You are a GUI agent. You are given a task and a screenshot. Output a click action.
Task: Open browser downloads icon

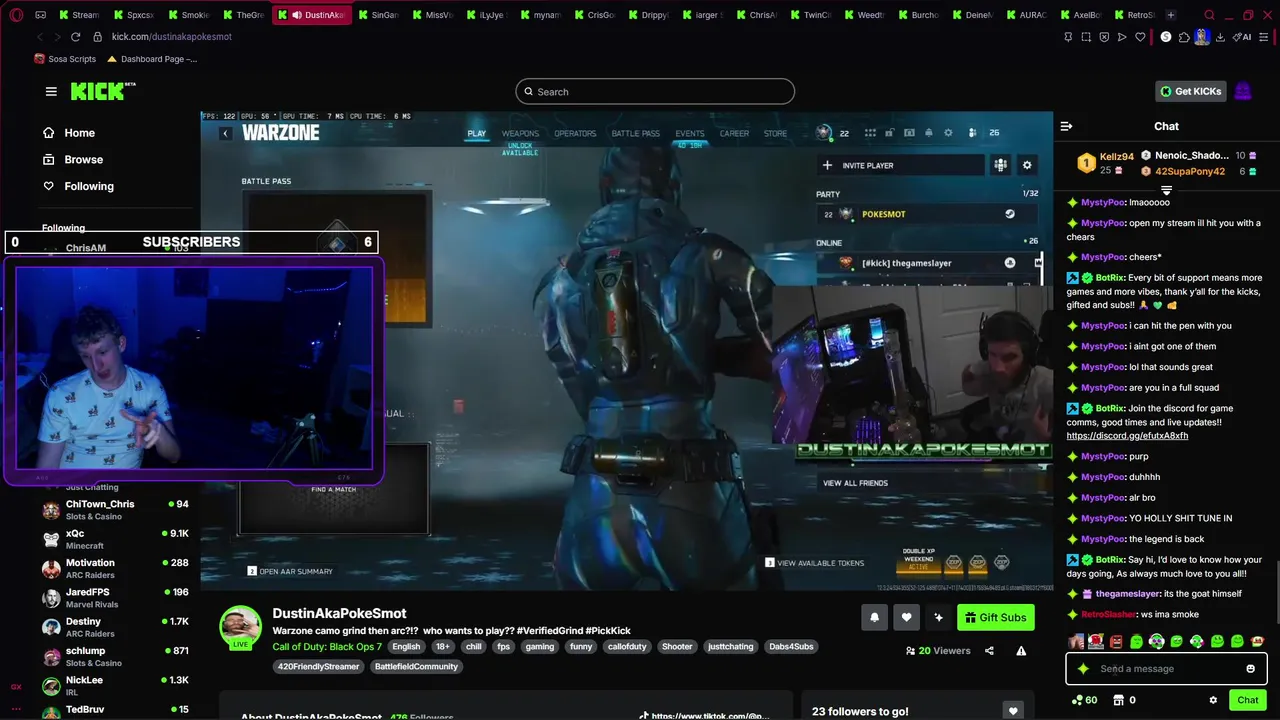1220,37
